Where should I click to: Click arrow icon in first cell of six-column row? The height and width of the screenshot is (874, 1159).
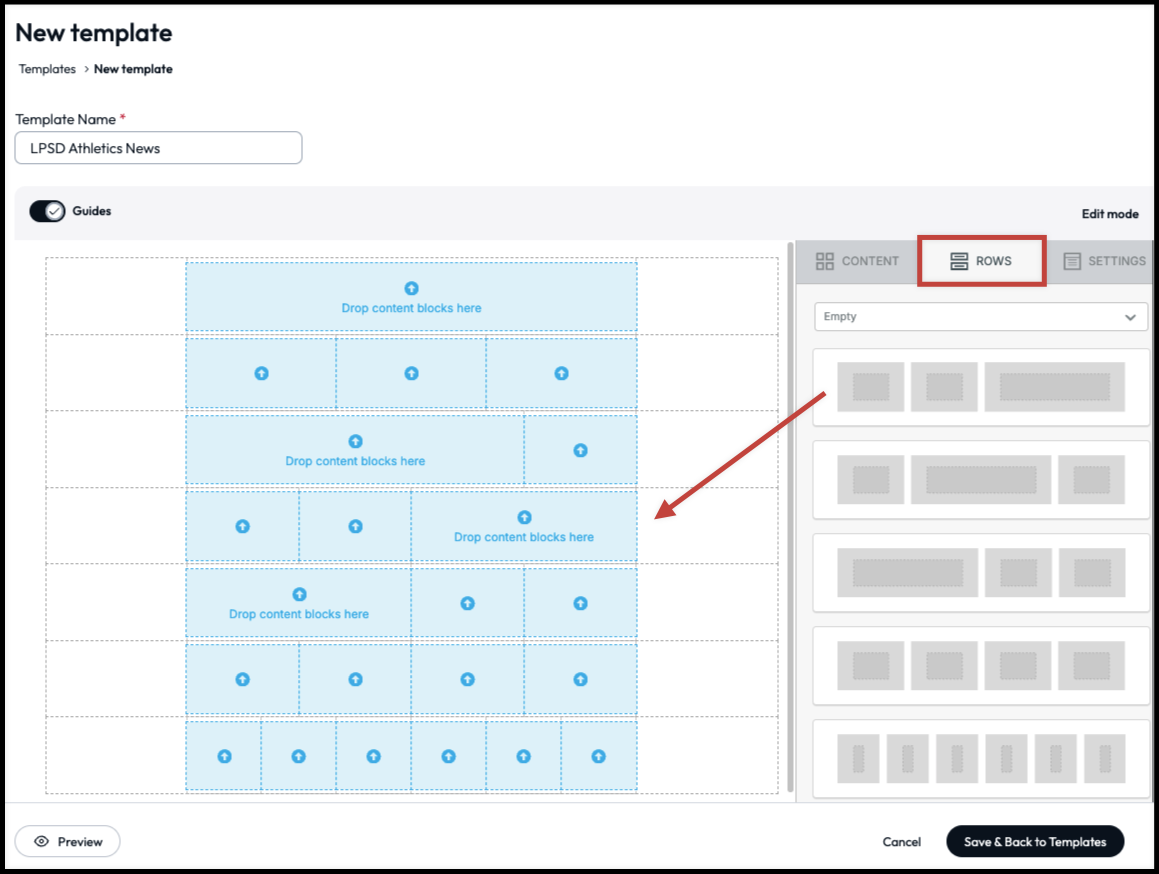pos(224,756)
